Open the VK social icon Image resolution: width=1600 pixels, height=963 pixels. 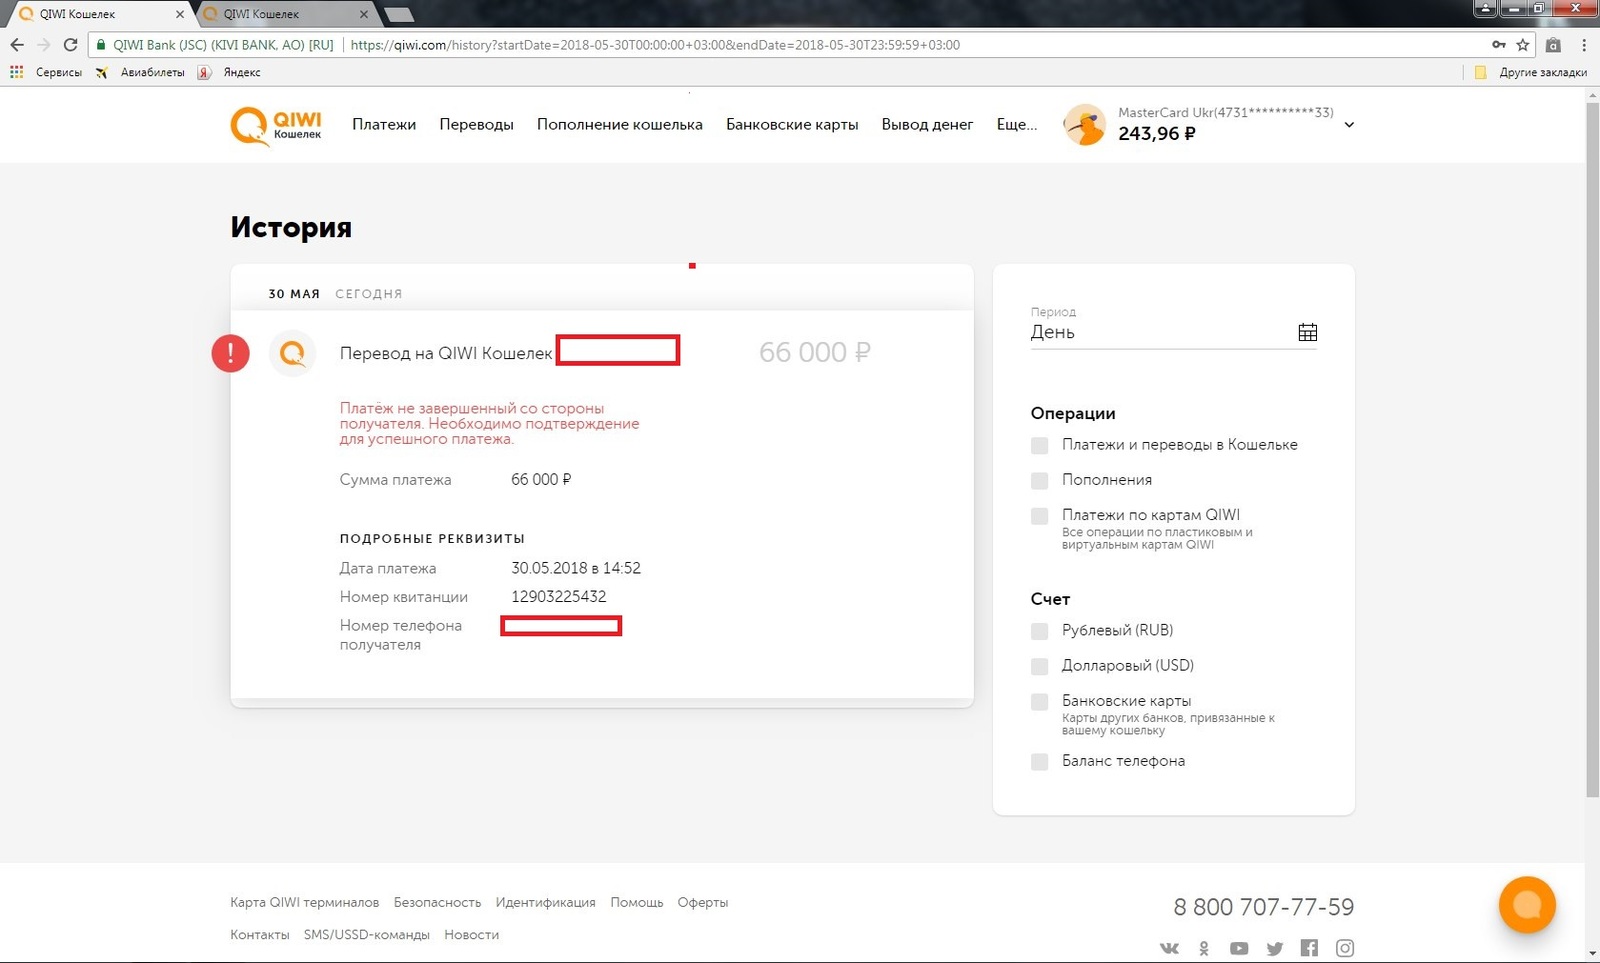(x=1169, y=948)
